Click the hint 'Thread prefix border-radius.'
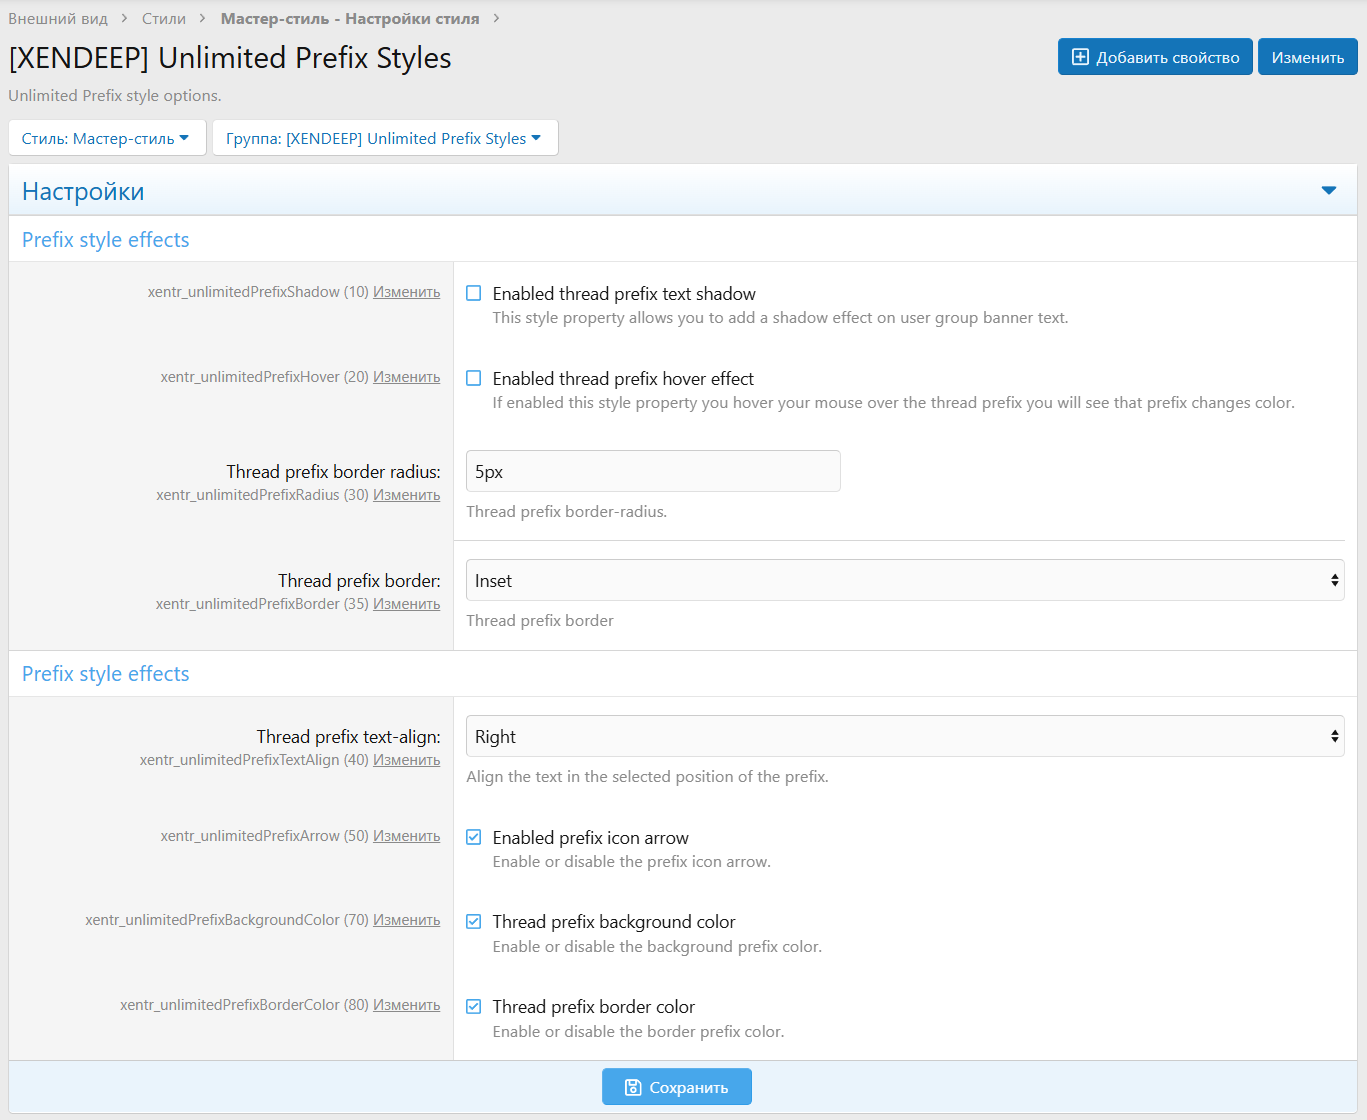1367x1120 pixels. (x=567, y=511)
